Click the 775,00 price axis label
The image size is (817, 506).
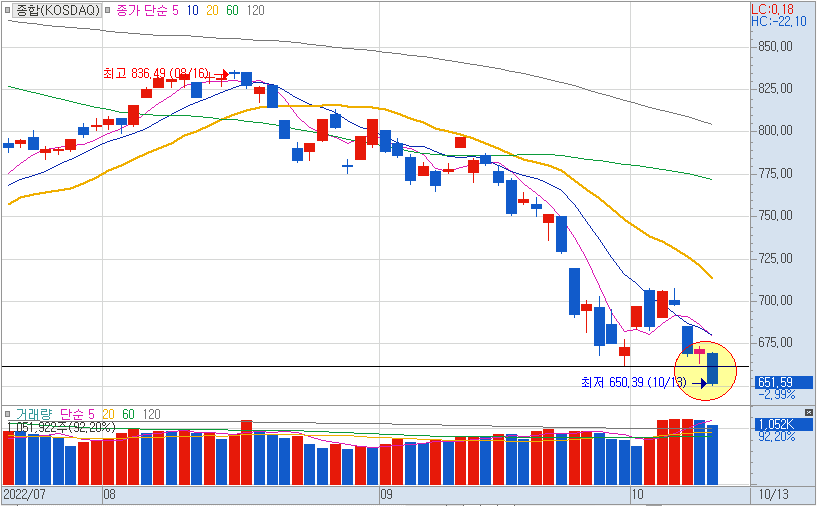tap(775, 173)
